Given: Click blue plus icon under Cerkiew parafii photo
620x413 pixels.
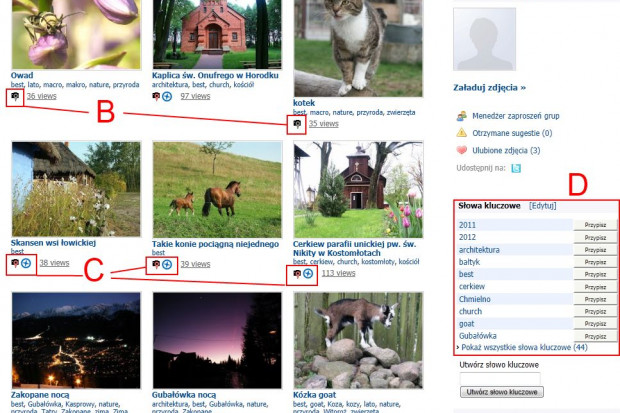Looking at the screenshot, I should click(x=308, y=273).
